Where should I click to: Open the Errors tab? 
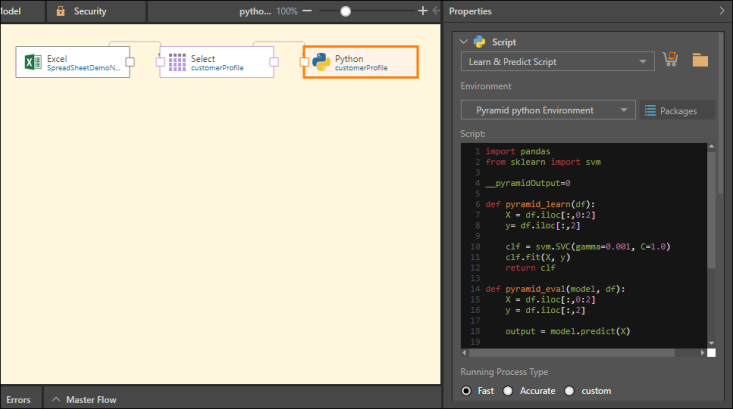coord(17,400)
